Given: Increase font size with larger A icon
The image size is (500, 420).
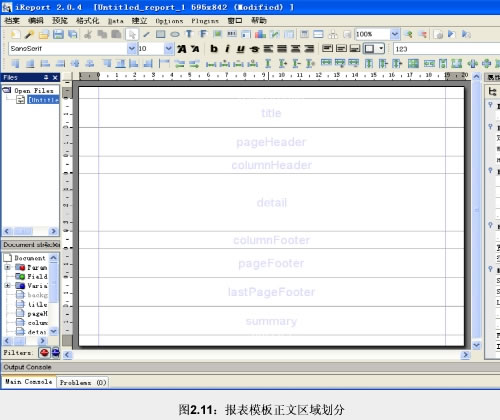Looking at the screenshot, I should click(182, 49).
